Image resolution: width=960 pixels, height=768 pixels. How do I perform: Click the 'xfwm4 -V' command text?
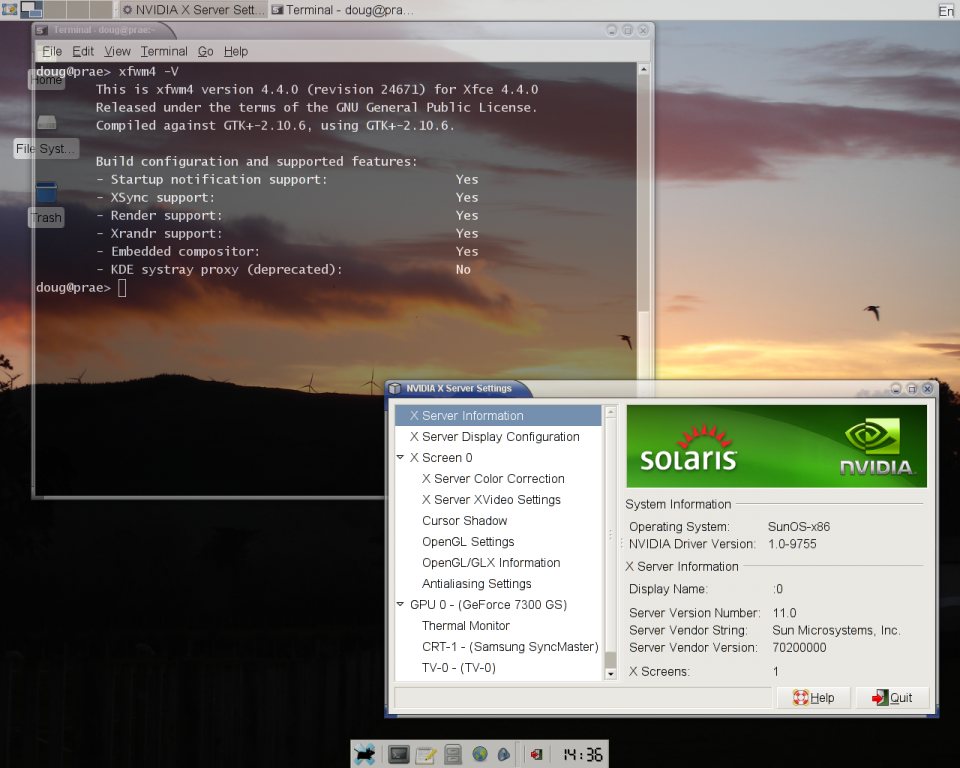148,72
